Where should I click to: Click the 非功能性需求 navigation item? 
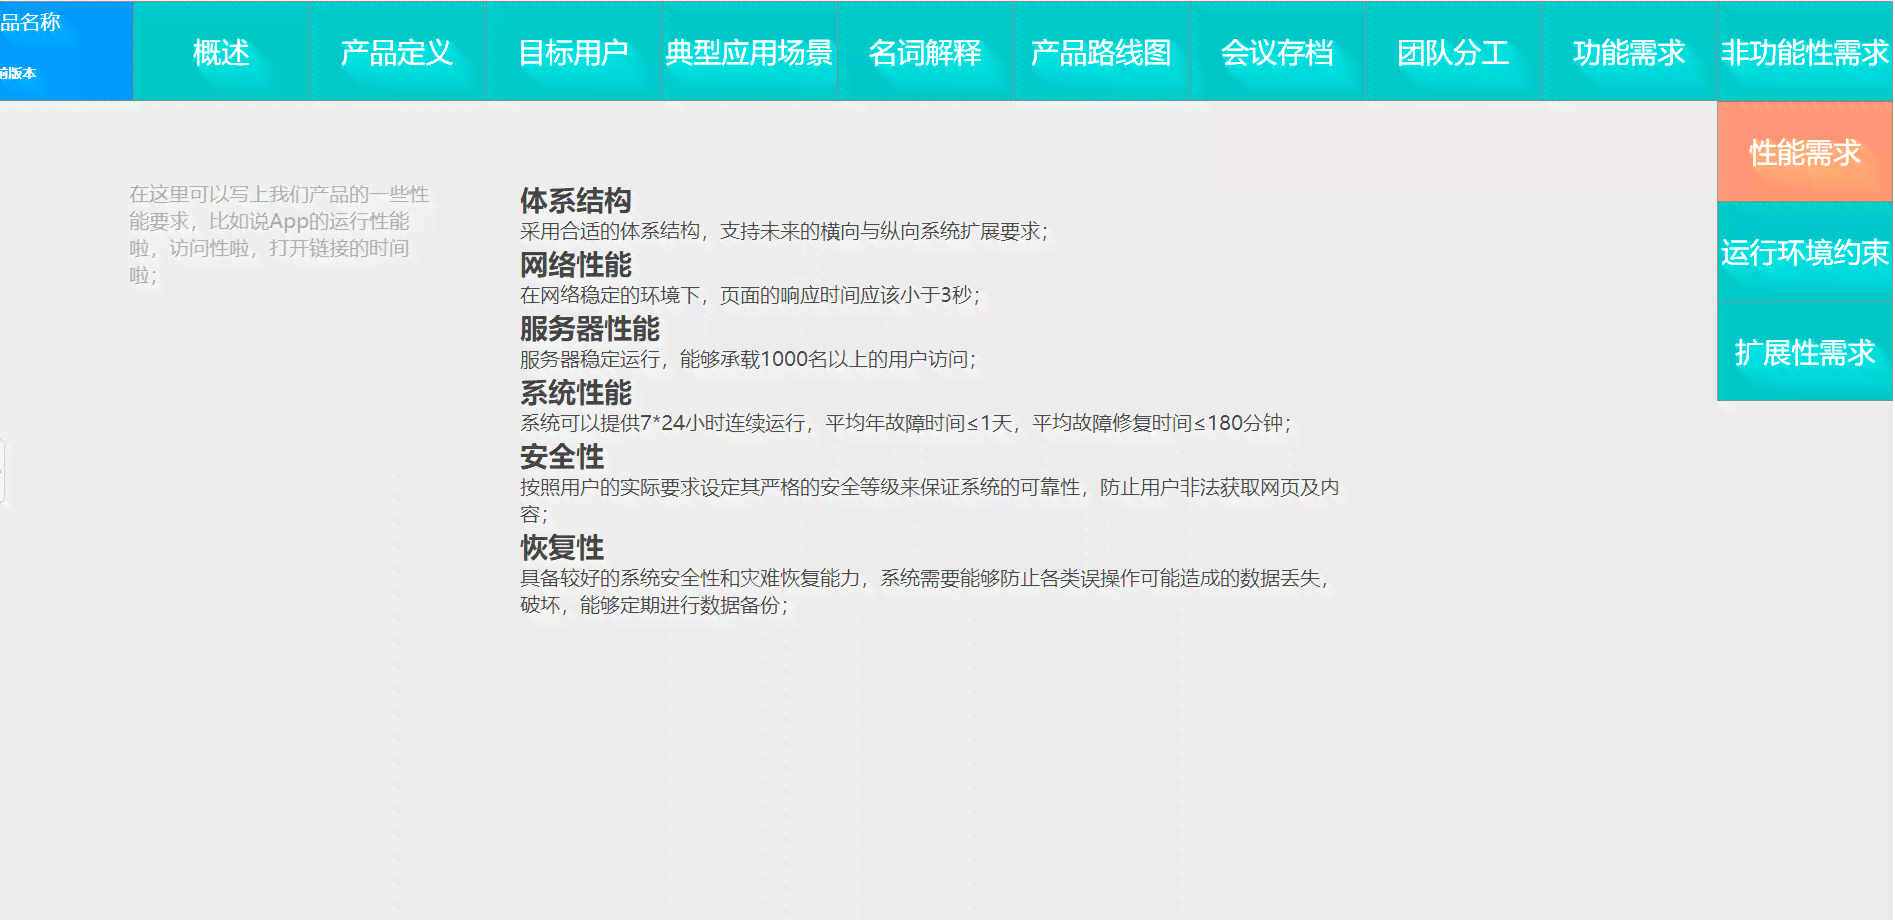pos(1805,52)
